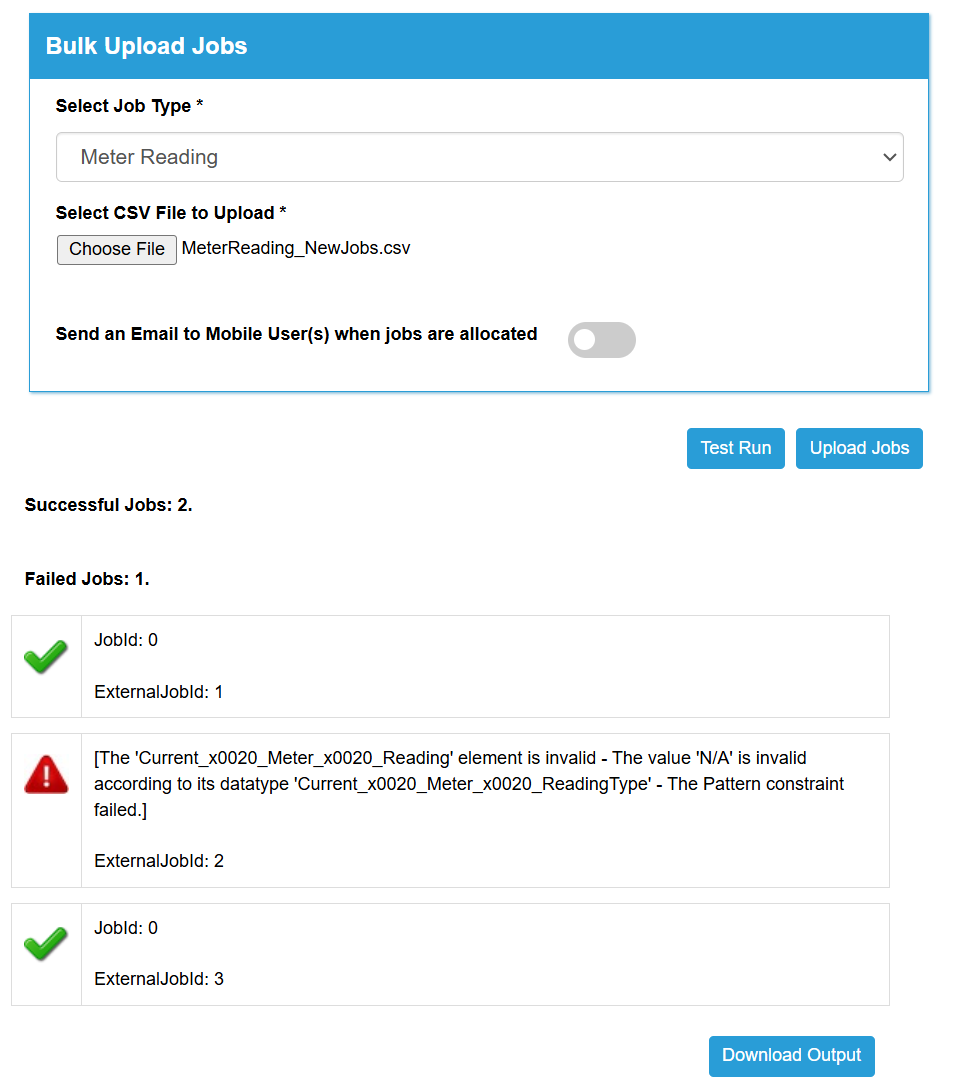Click green checkmark for ExternalJobId 3
Image resolution: width=958 pixels, height=1081 pixels.
point(45,944)
